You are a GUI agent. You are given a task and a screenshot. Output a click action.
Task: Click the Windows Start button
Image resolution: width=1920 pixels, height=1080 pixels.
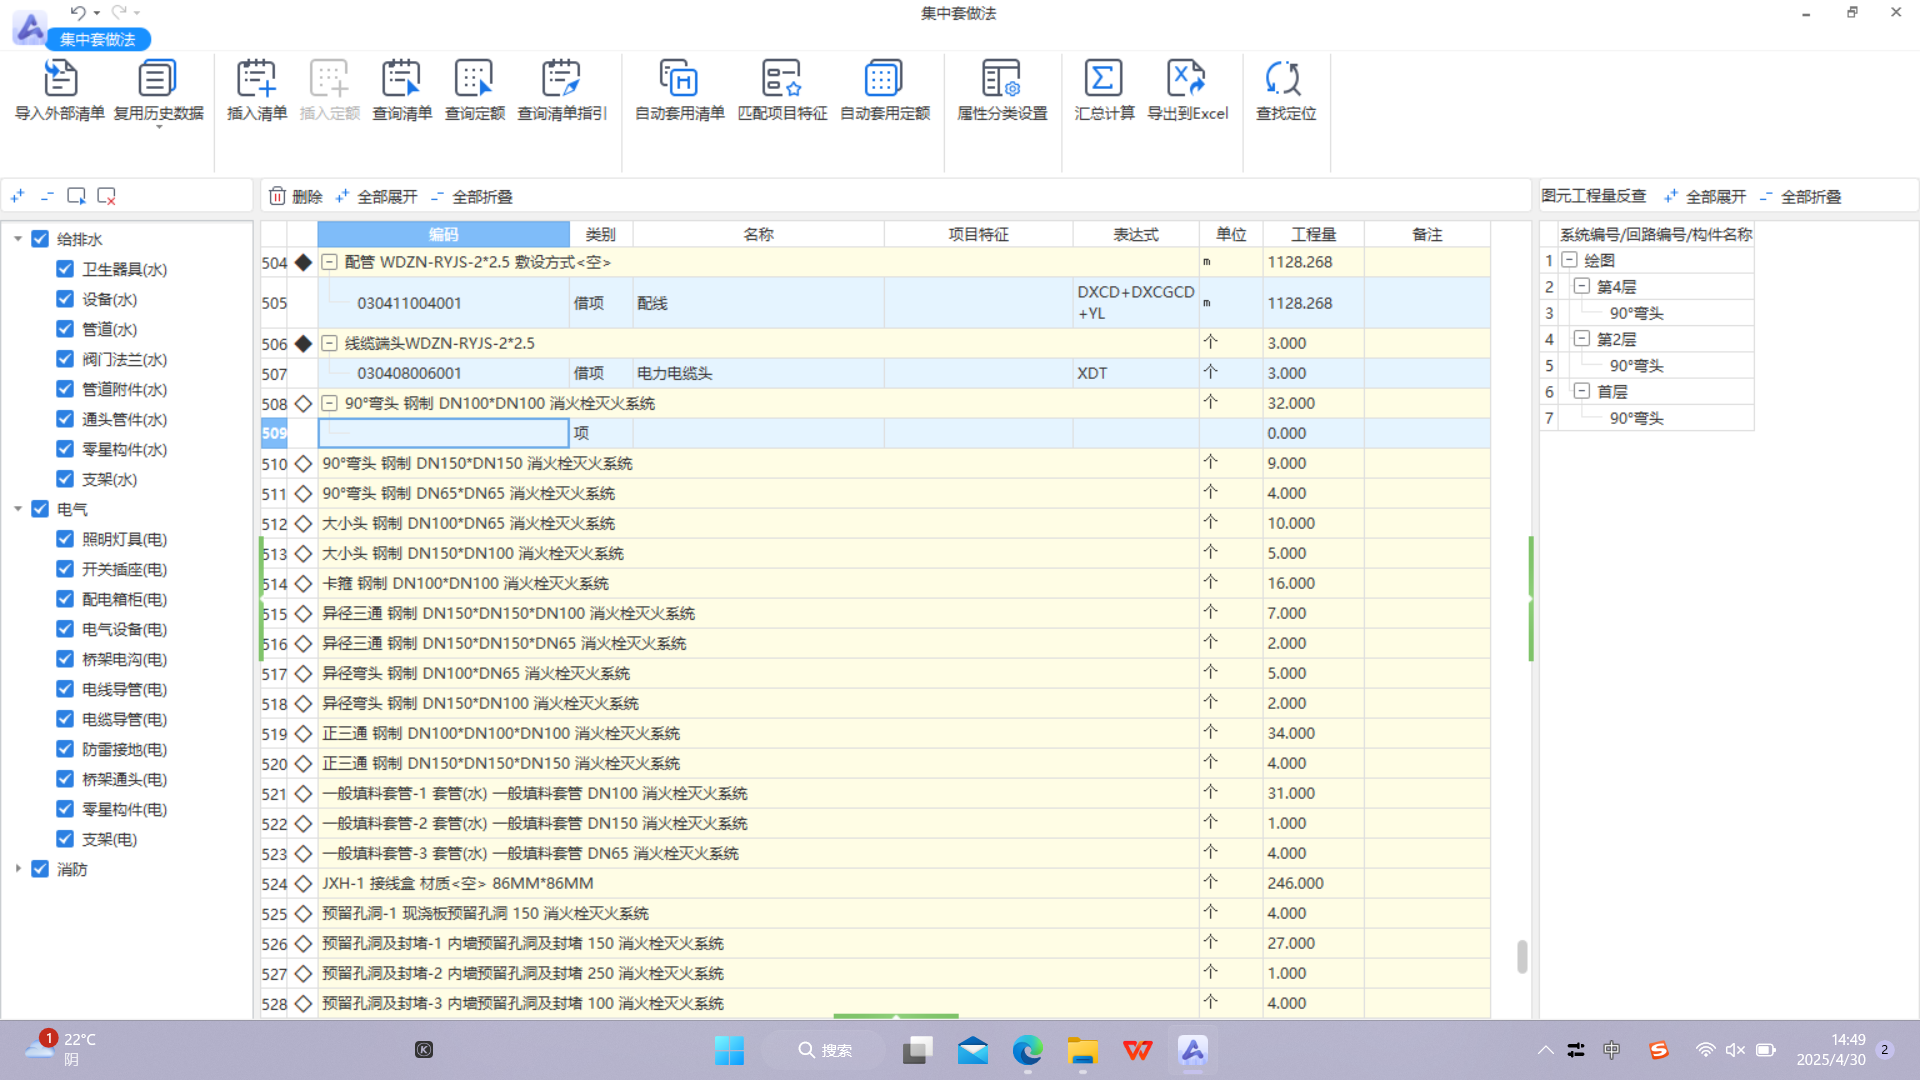click(x=729, y=1050)
